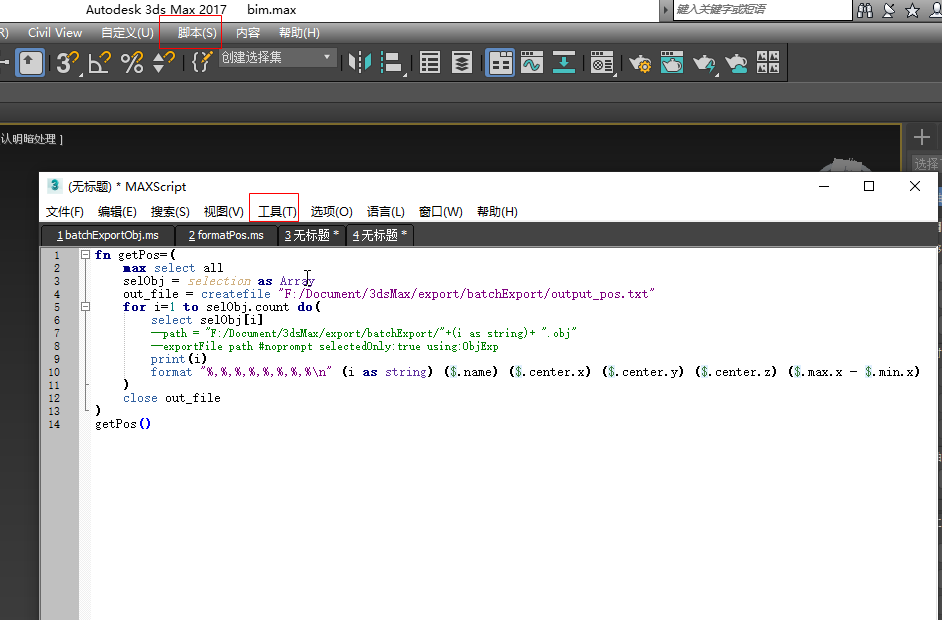Open the 工具(T) menu in MAXScript editor

tap(277, 211)
